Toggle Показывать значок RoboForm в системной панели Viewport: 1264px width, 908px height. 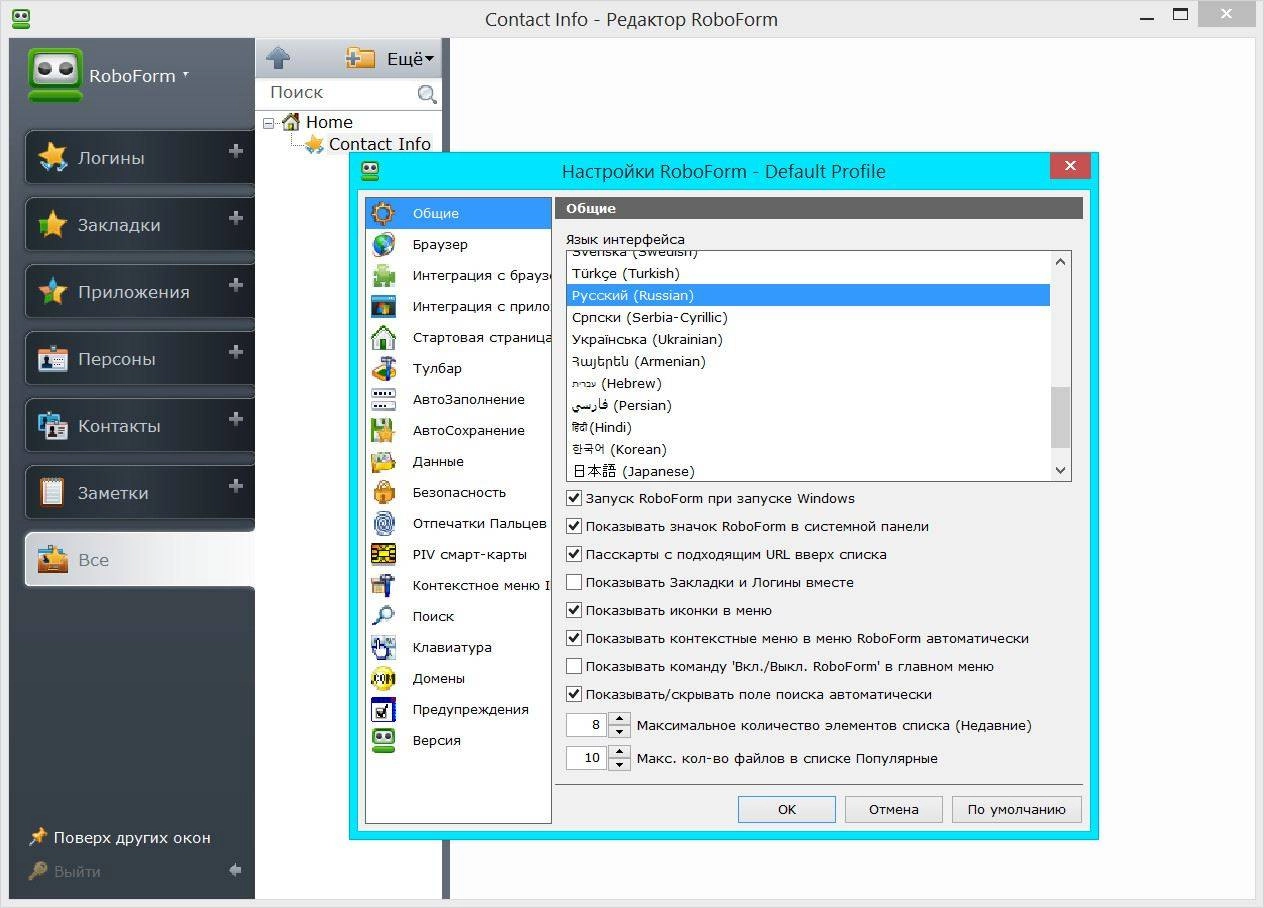click(574, 526)
